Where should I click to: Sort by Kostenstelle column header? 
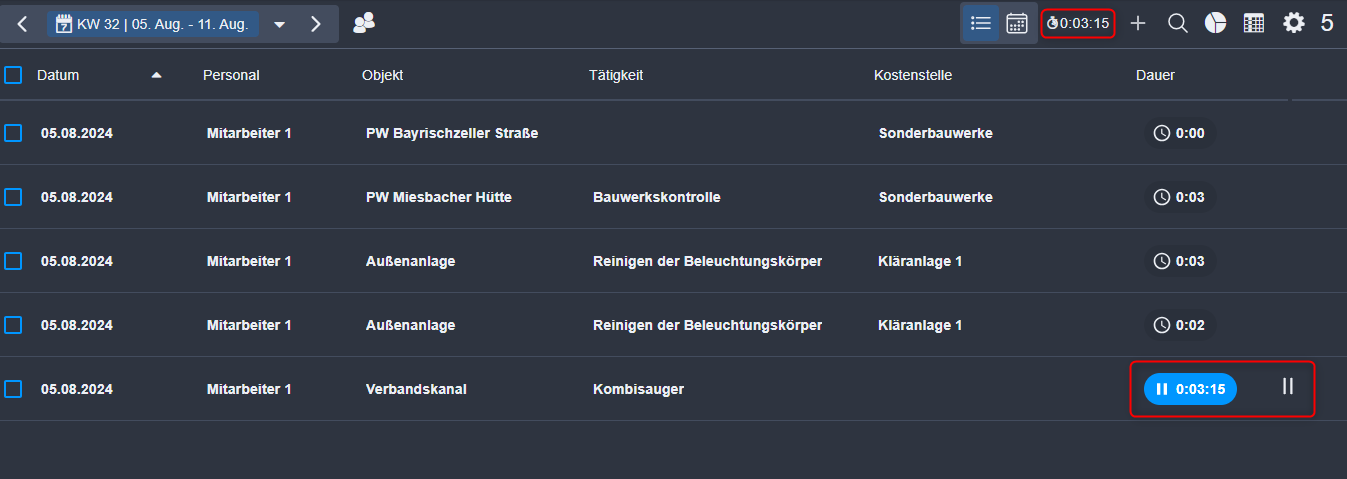[913, 75]
